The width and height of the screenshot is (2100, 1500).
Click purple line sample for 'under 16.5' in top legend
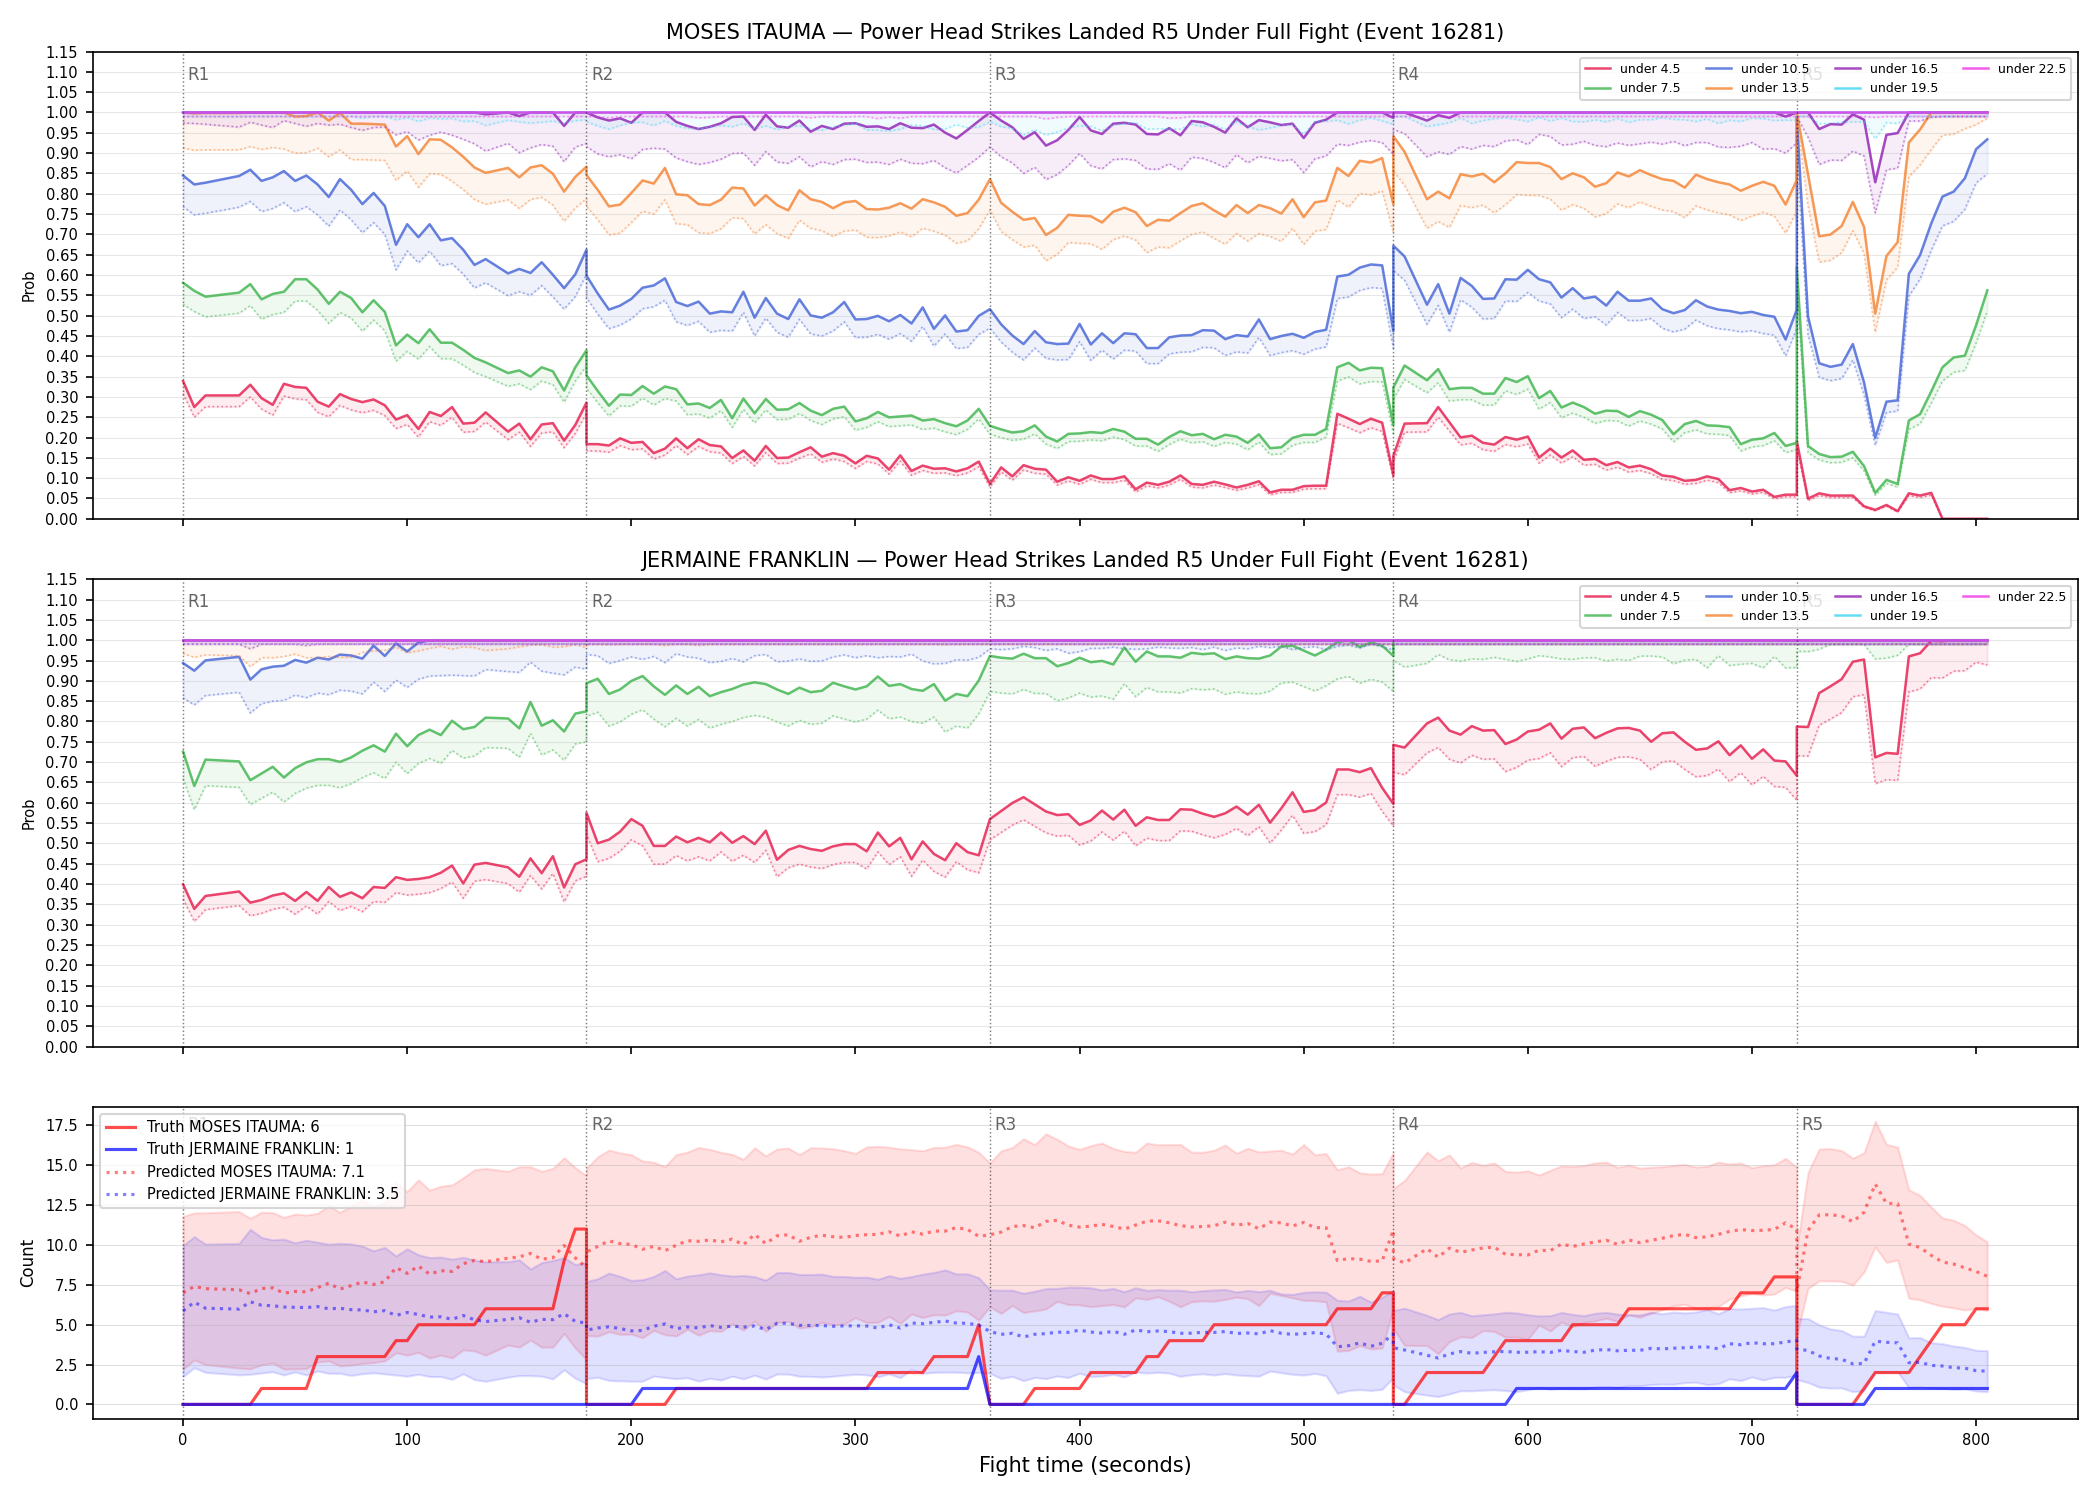click(x=1848, y=69)
